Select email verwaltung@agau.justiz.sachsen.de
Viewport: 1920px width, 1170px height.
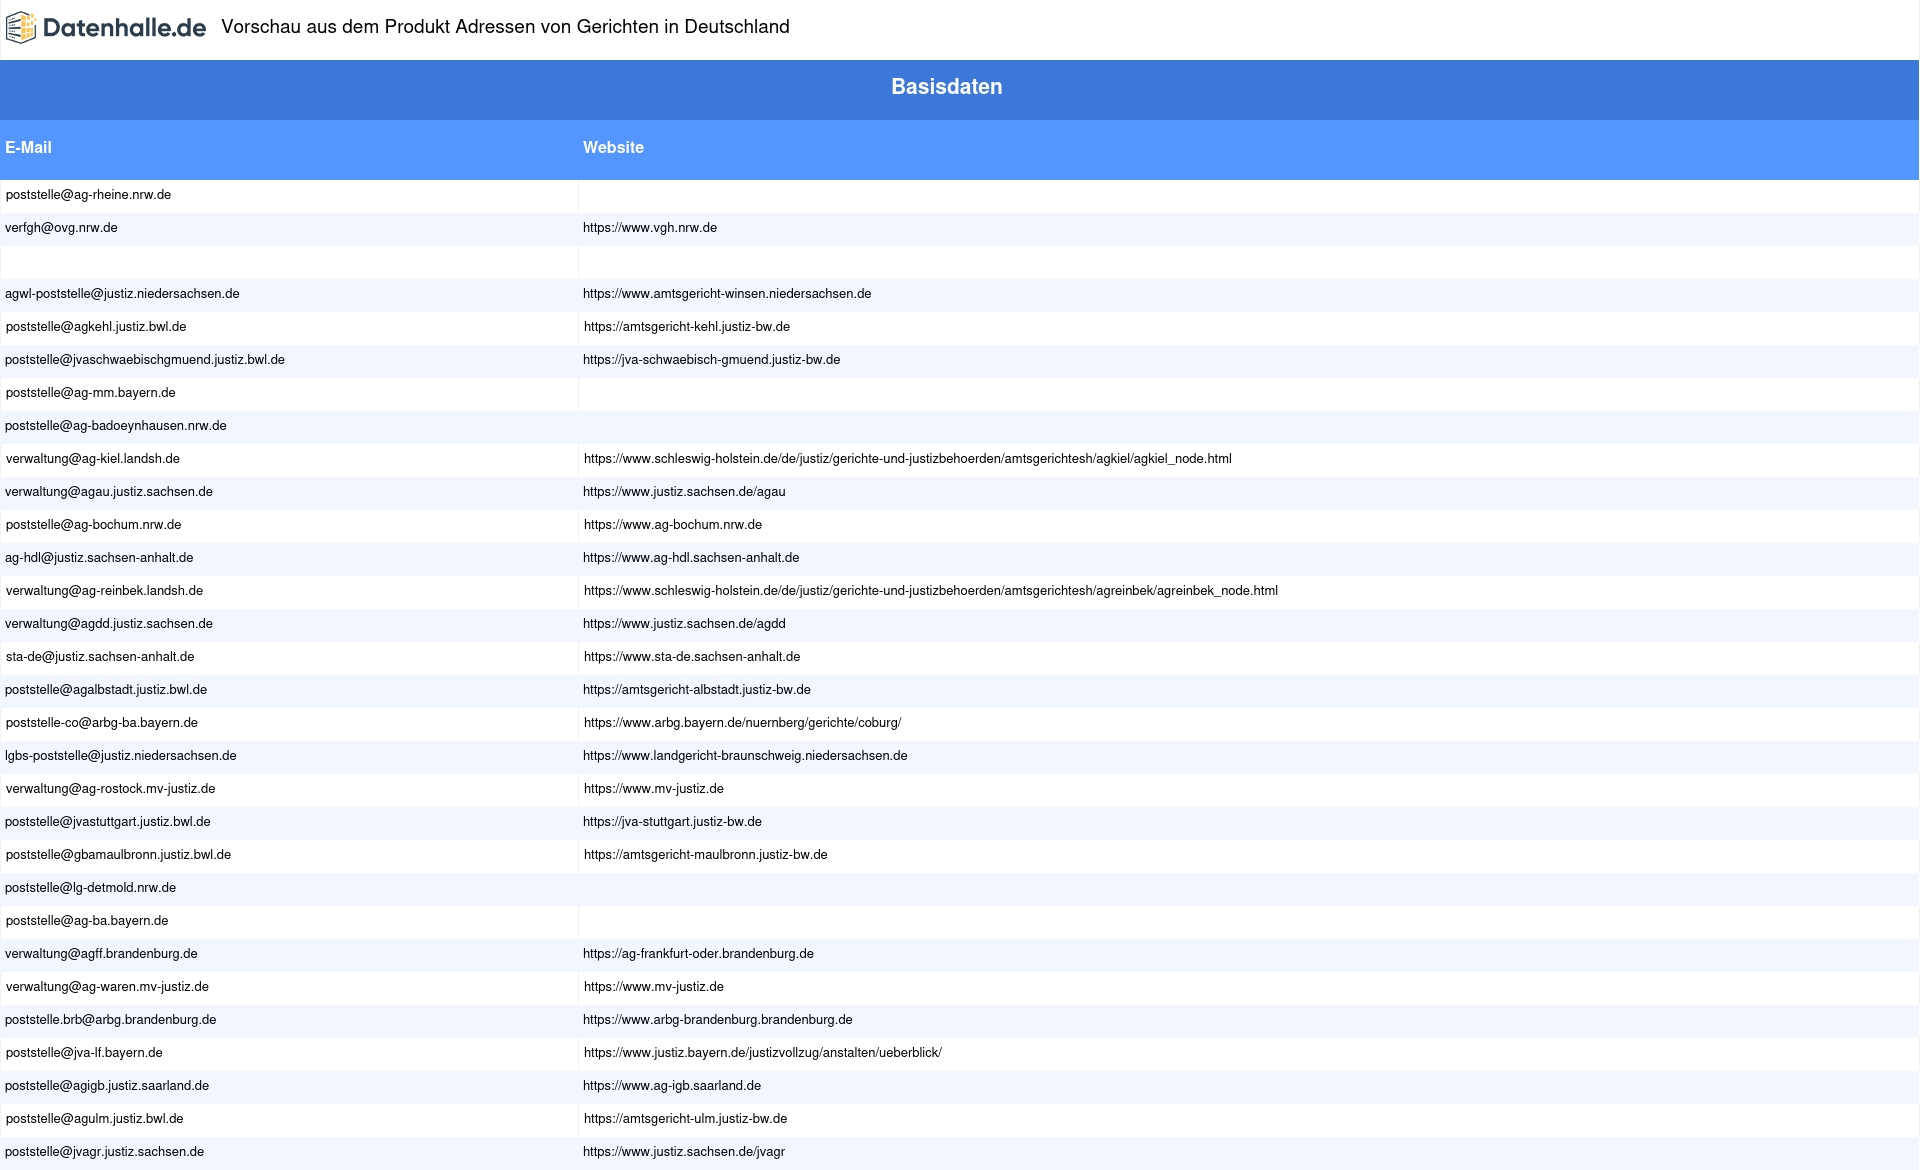pos(109,492)
